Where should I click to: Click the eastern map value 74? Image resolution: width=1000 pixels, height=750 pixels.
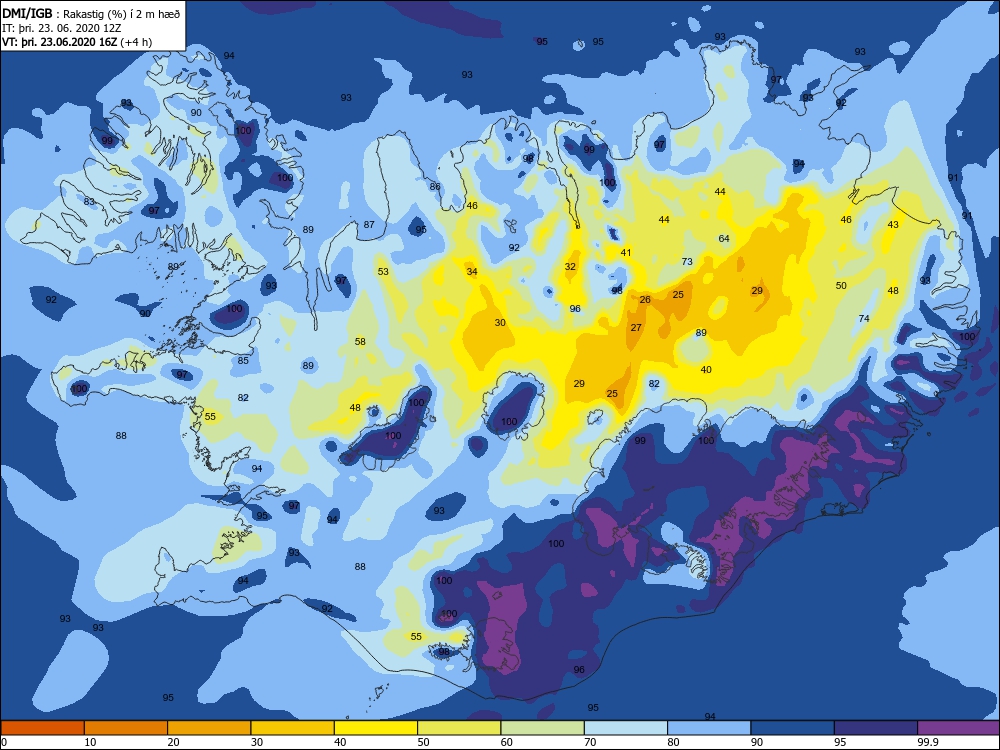click(x=864, y=319)
